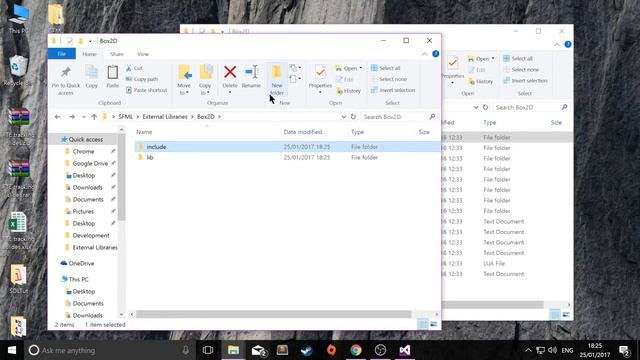Click Pin to Quick access icon
This screenshot has height=360, width=640.
pos(65,72)
